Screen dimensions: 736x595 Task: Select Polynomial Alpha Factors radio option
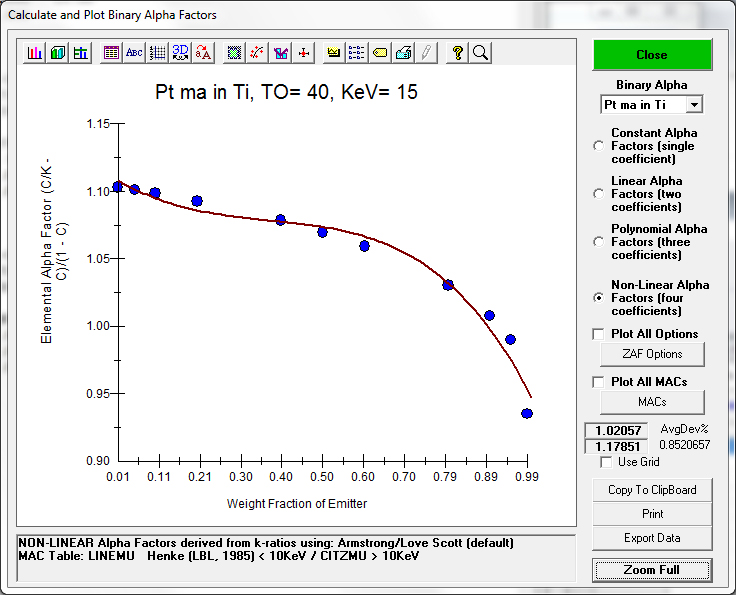point(599,242)
